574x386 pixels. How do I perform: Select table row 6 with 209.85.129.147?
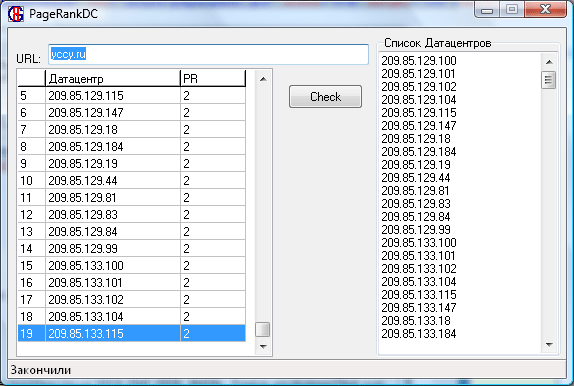pos(132,112)
